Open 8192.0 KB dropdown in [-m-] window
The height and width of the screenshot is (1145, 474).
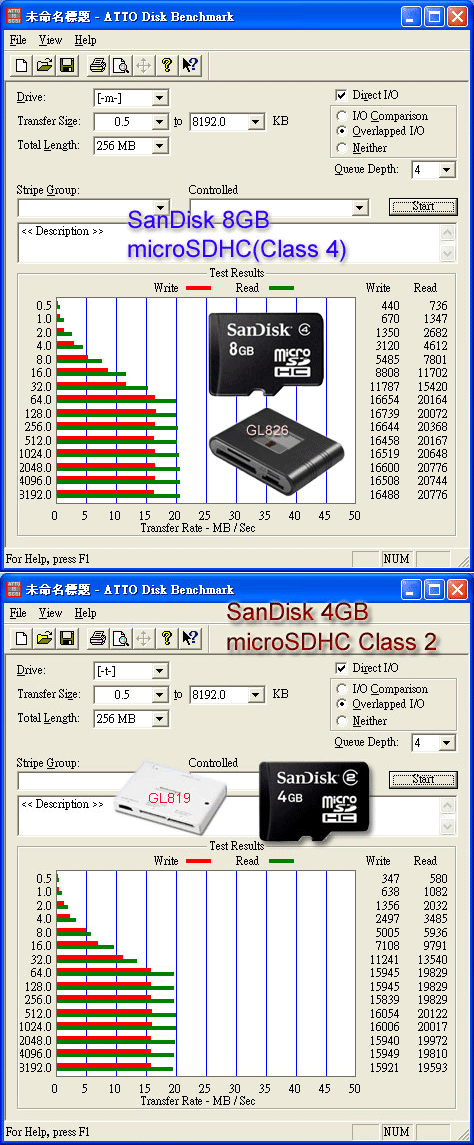click(x=256, y=122)
